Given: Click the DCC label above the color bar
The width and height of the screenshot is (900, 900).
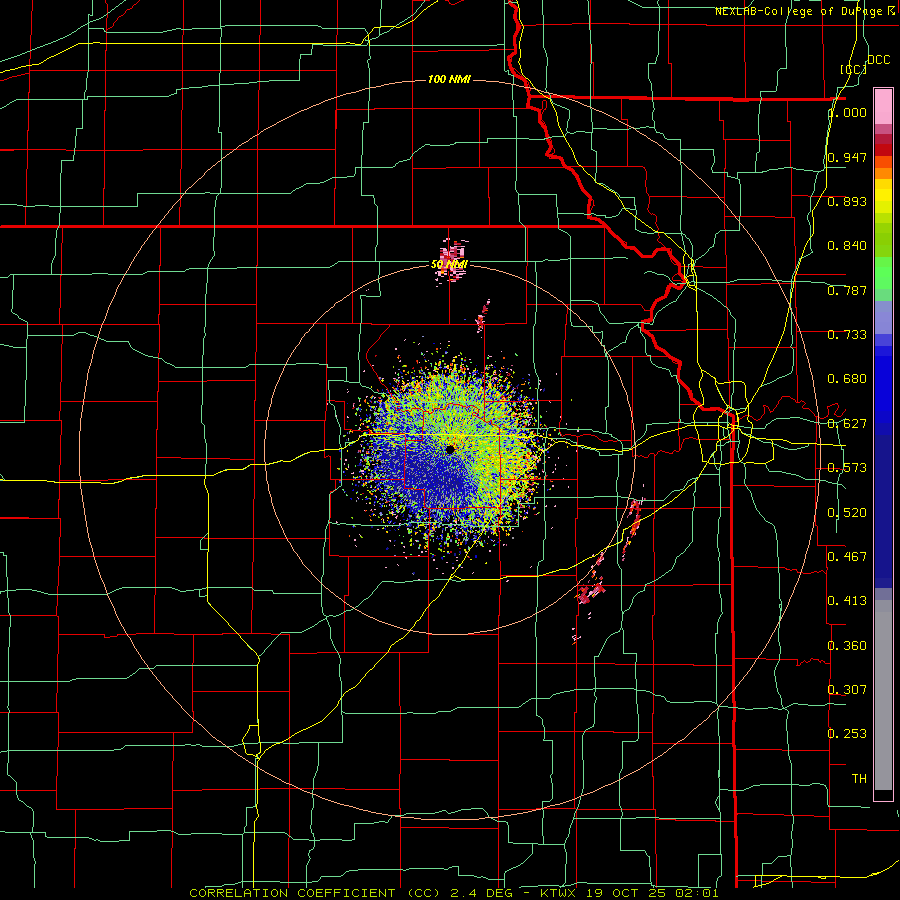Looking at the screenshot, I should pos(879,60).
